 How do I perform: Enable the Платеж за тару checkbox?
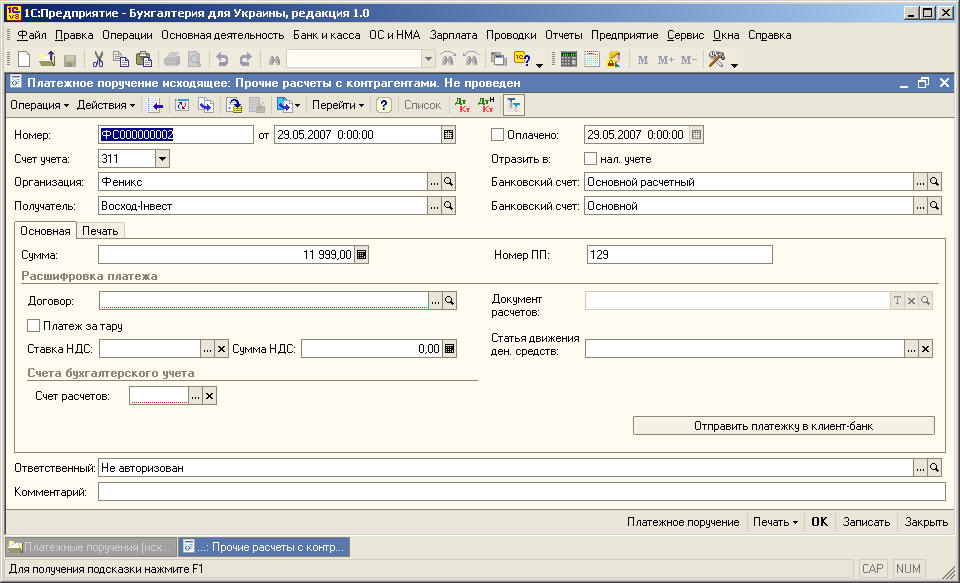pos(34,326)
